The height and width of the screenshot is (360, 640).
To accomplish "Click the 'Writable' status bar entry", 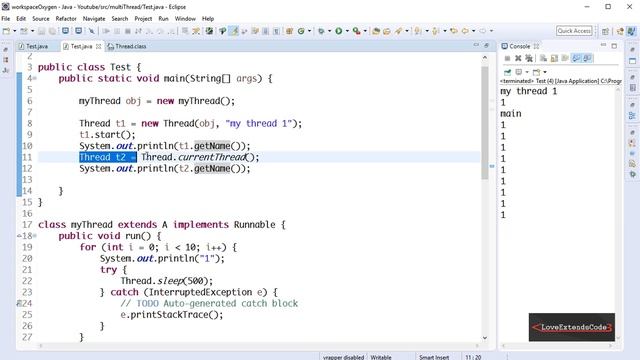I will click(381, 357).
